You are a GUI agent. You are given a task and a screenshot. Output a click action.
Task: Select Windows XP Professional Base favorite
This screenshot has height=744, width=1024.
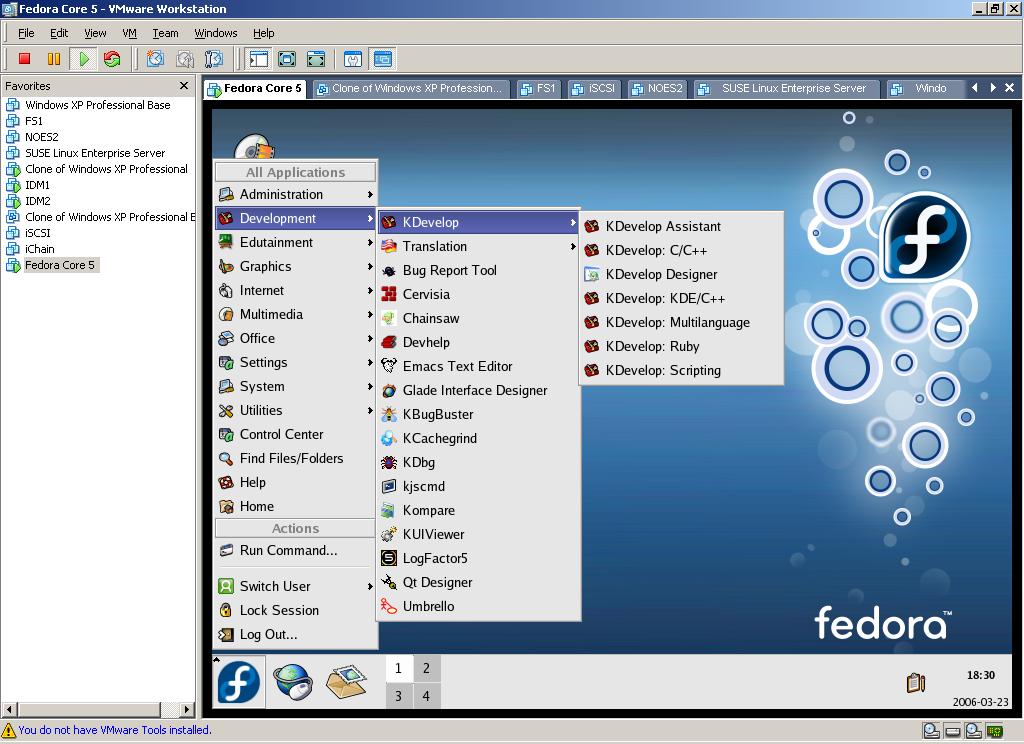click(97, 105)
